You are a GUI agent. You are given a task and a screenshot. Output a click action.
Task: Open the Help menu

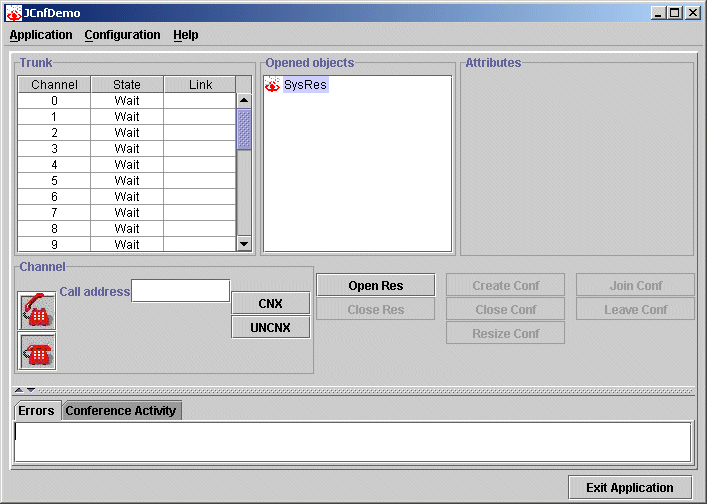(185, 35)
